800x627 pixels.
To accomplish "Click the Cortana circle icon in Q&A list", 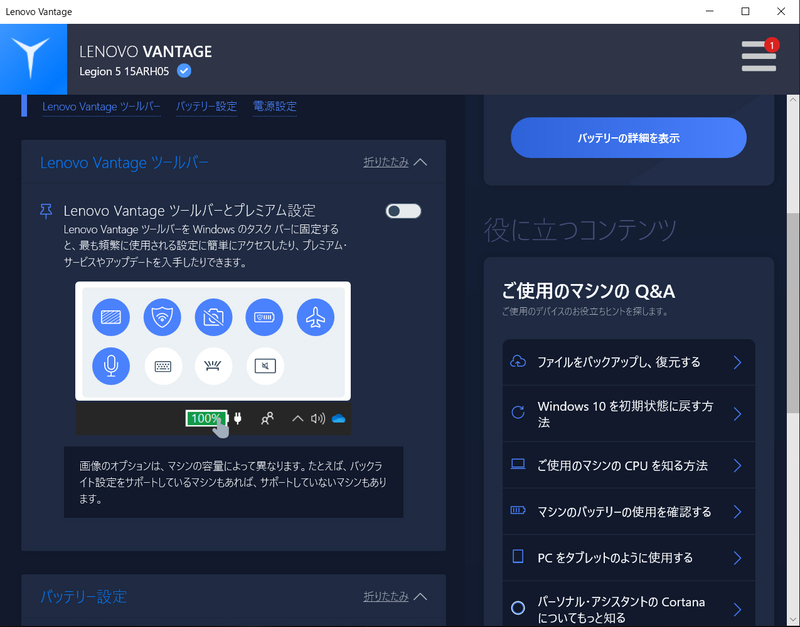I will (x=518, y=608).
